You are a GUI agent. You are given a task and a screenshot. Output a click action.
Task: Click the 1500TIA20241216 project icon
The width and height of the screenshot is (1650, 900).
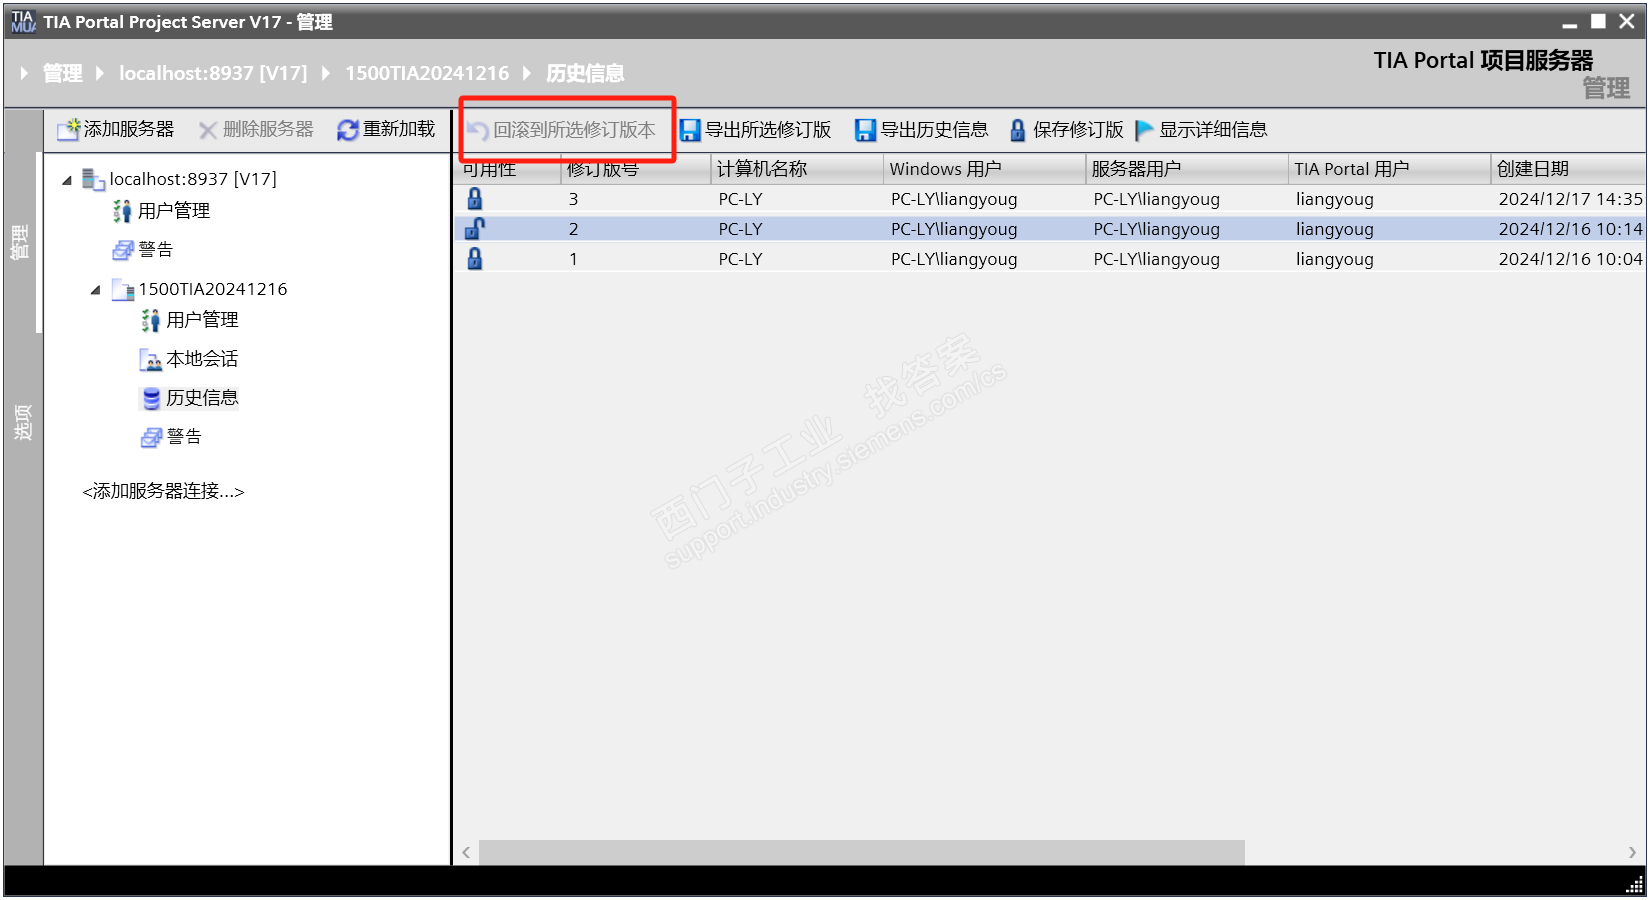coord(123,290)
